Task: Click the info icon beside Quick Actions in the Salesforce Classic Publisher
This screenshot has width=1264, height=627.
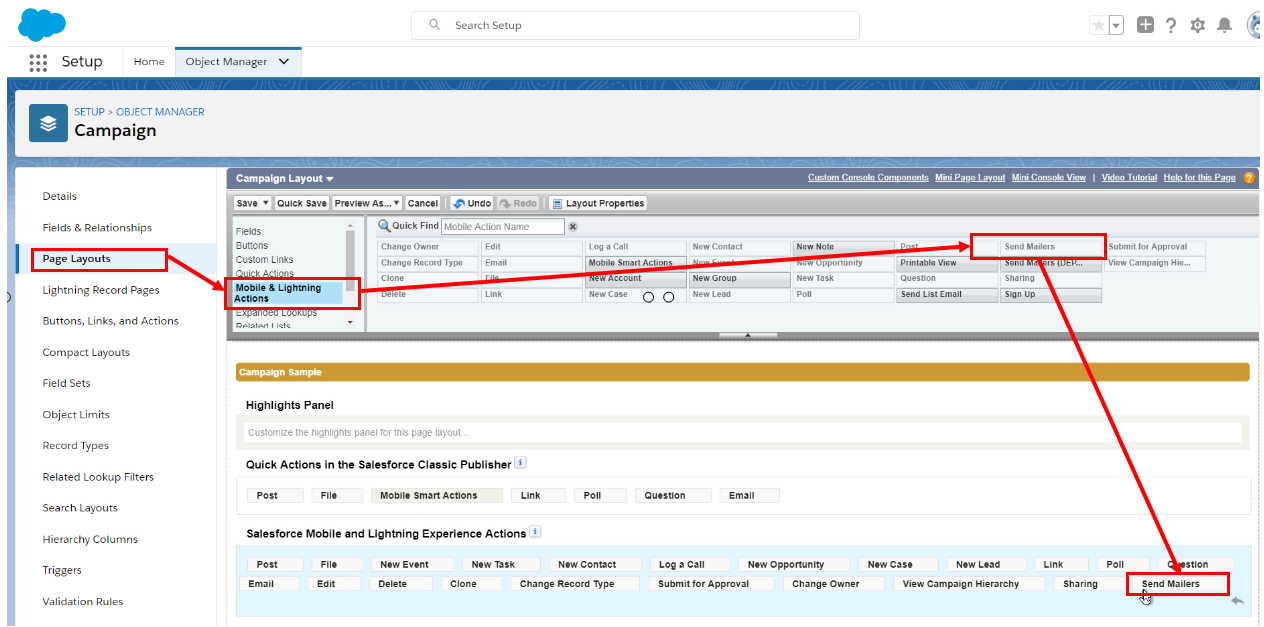Action: click(520, 463)
